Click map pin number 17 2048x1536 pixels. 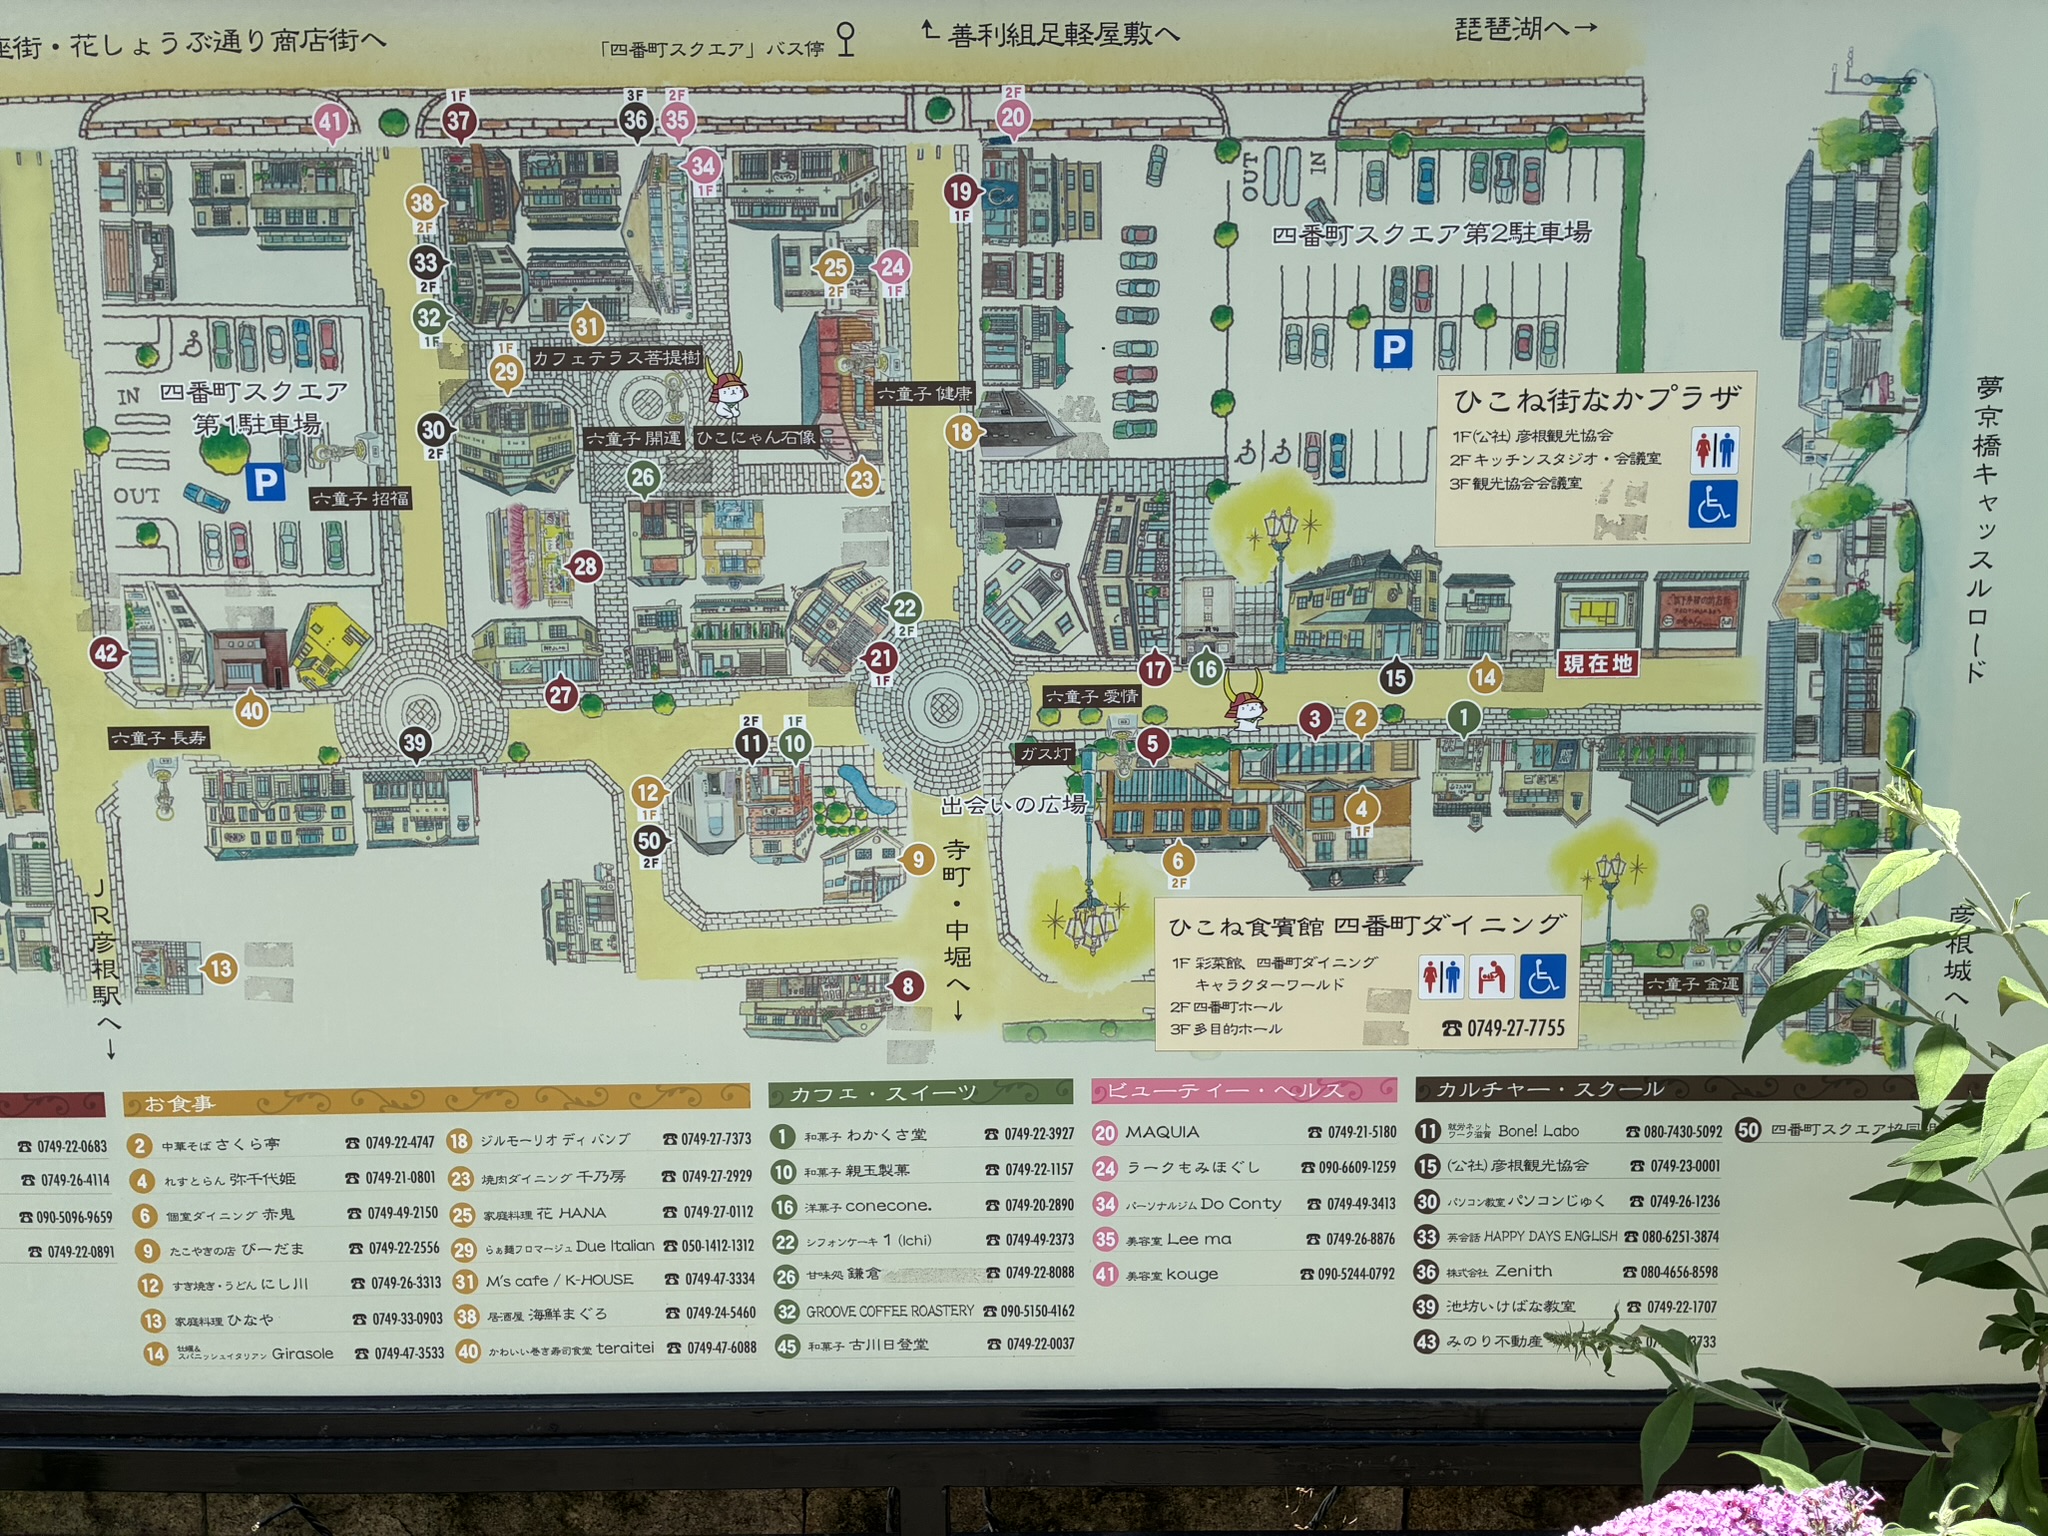pyautogui.click(x=1156, y=669)
